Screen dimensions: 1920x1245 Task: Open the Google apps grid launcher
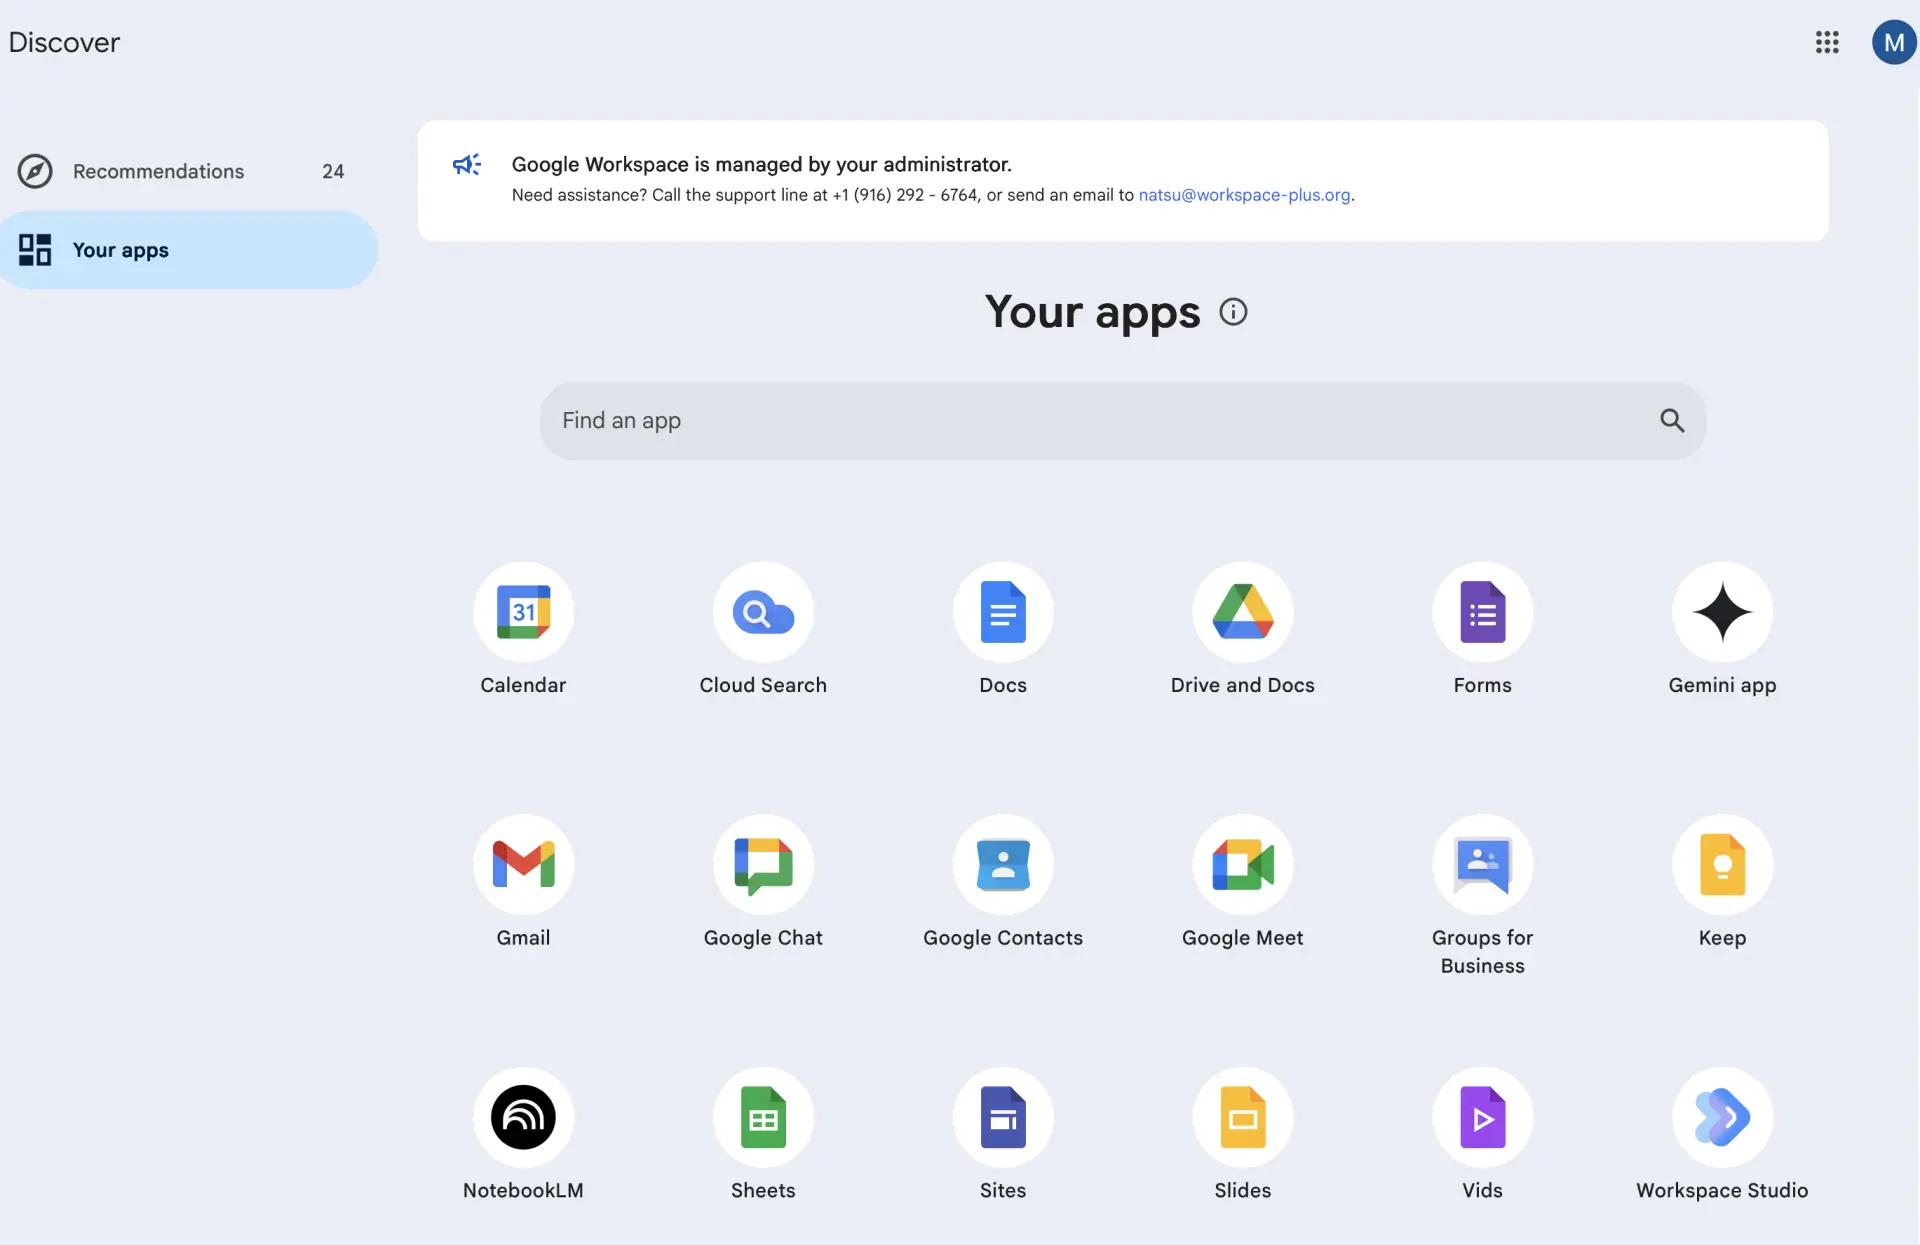[x=1827, y=42]
